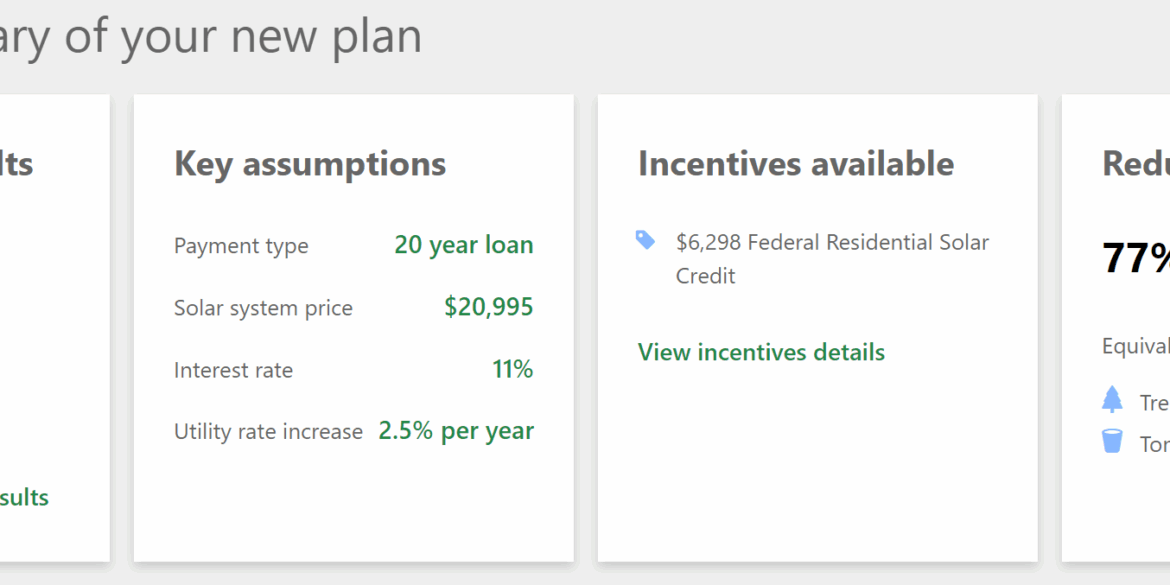Select the 20 year loan value

click(464, 245)
